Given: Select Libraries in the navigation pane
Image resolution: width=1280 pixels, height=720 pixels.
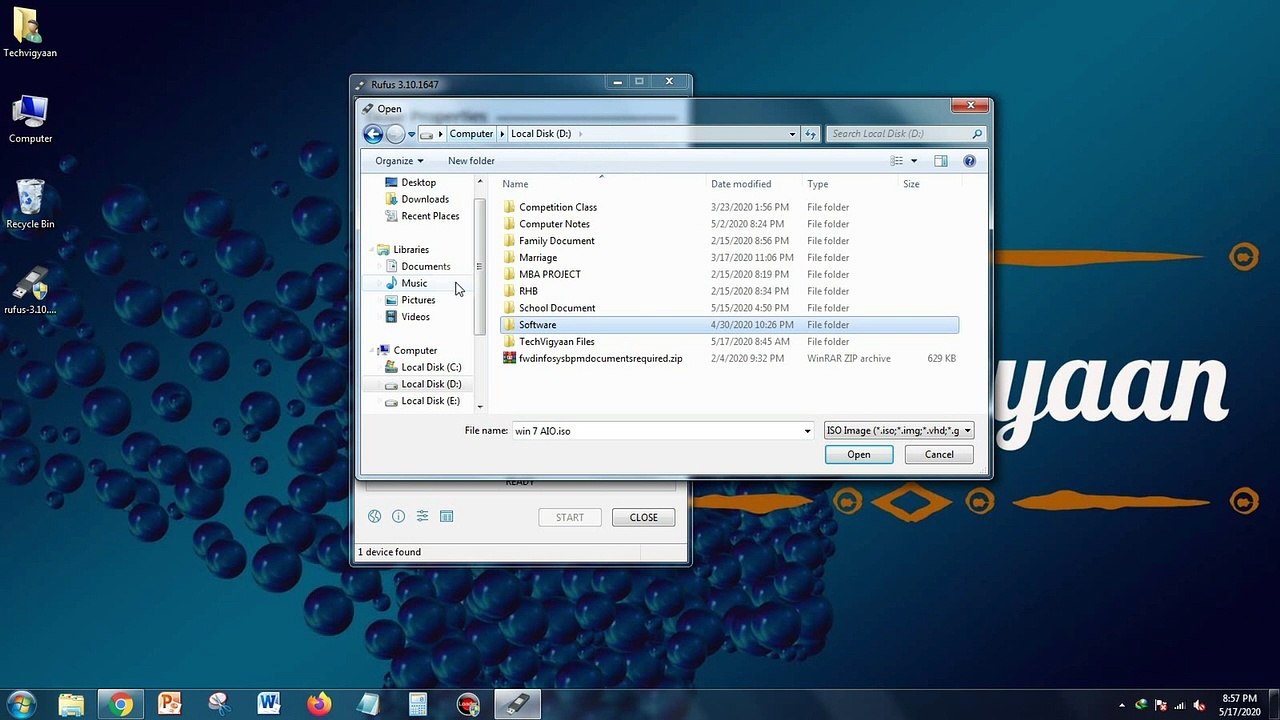Looking at the screenshot, I should (x=411, y=250).
